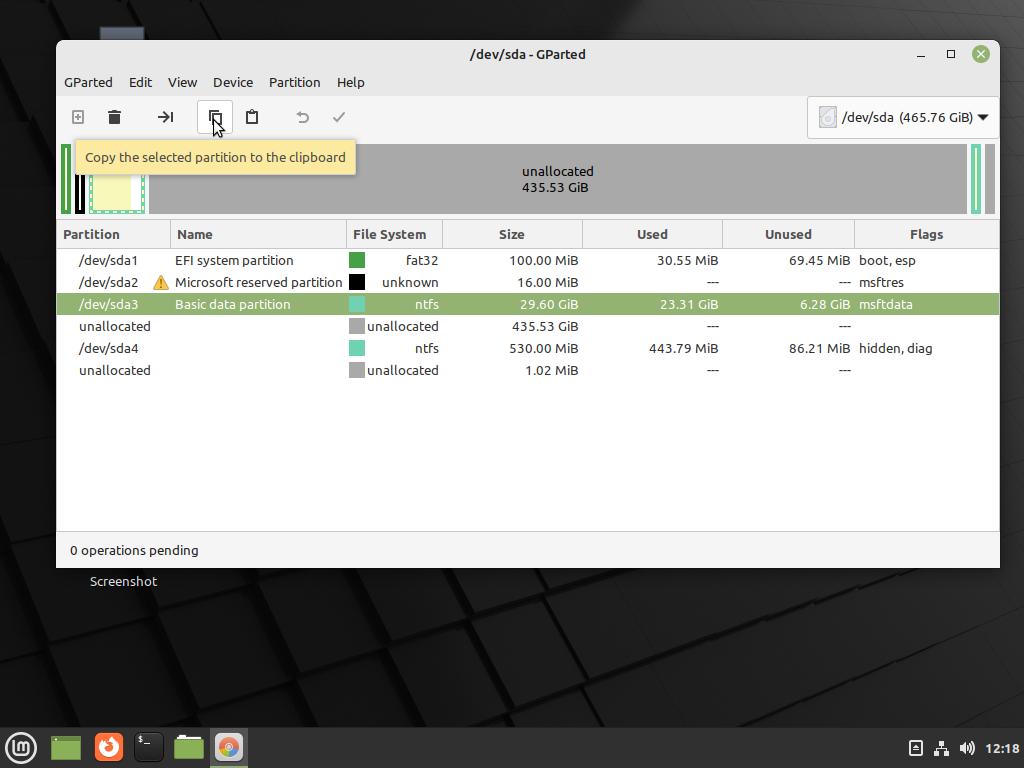Image resolution: width=1024 pixels, height=768 pixels.
Task: Sort by the File System column header
Action: click(389, 234)
